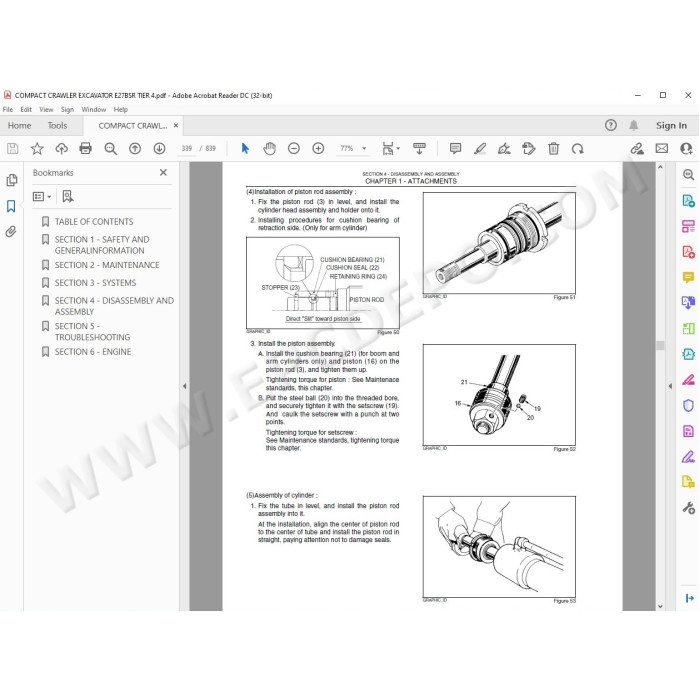700x700 pixels.
Task: Open bookmark options list dropdown
Action: (x=42, y=196)
